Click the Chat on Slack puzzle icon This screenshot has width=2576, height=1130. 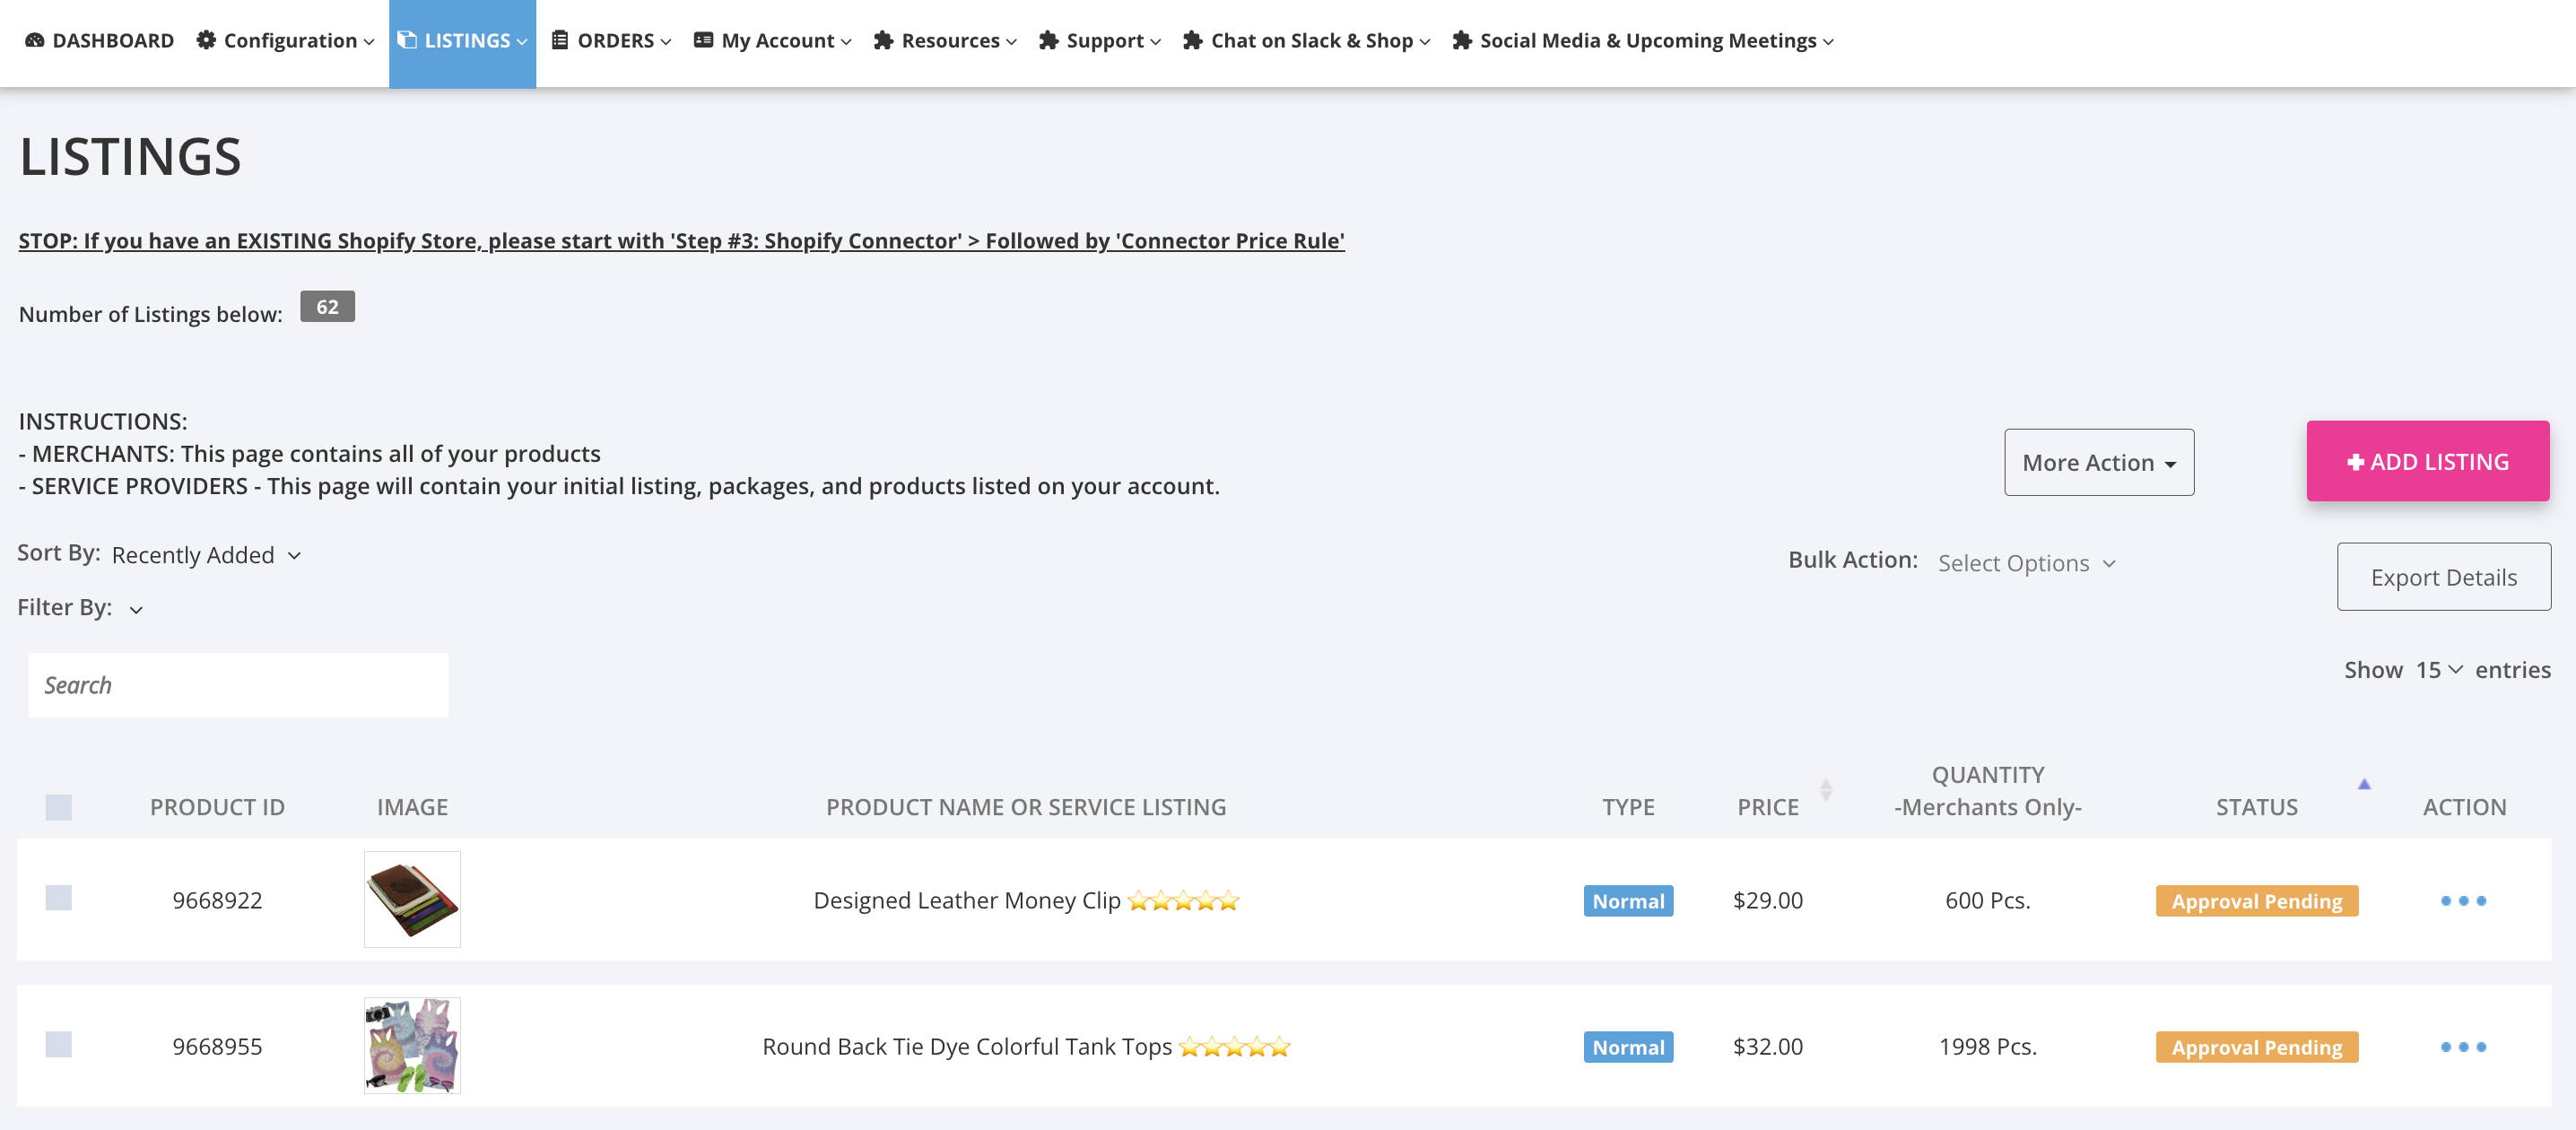1192,40
